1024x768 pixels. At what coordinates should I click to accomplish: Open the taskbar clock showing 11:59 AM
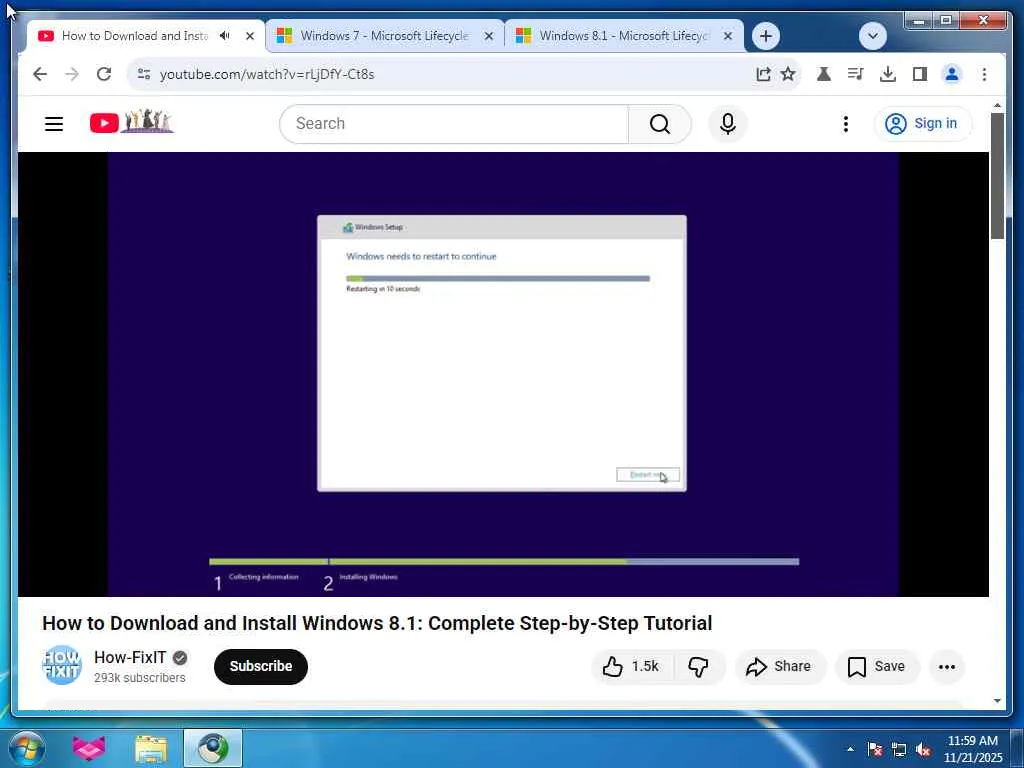click(972, 749)
